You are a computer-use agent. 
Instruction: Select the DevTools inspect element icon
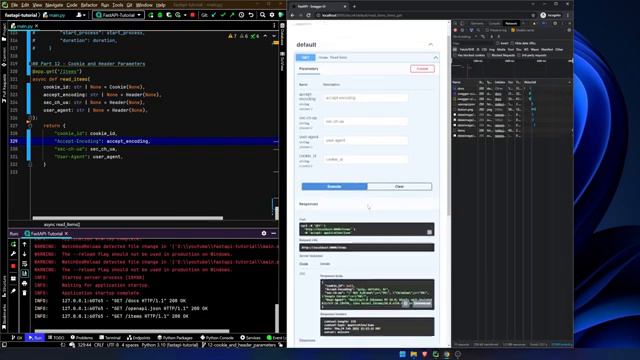click(x=456, y=23)
